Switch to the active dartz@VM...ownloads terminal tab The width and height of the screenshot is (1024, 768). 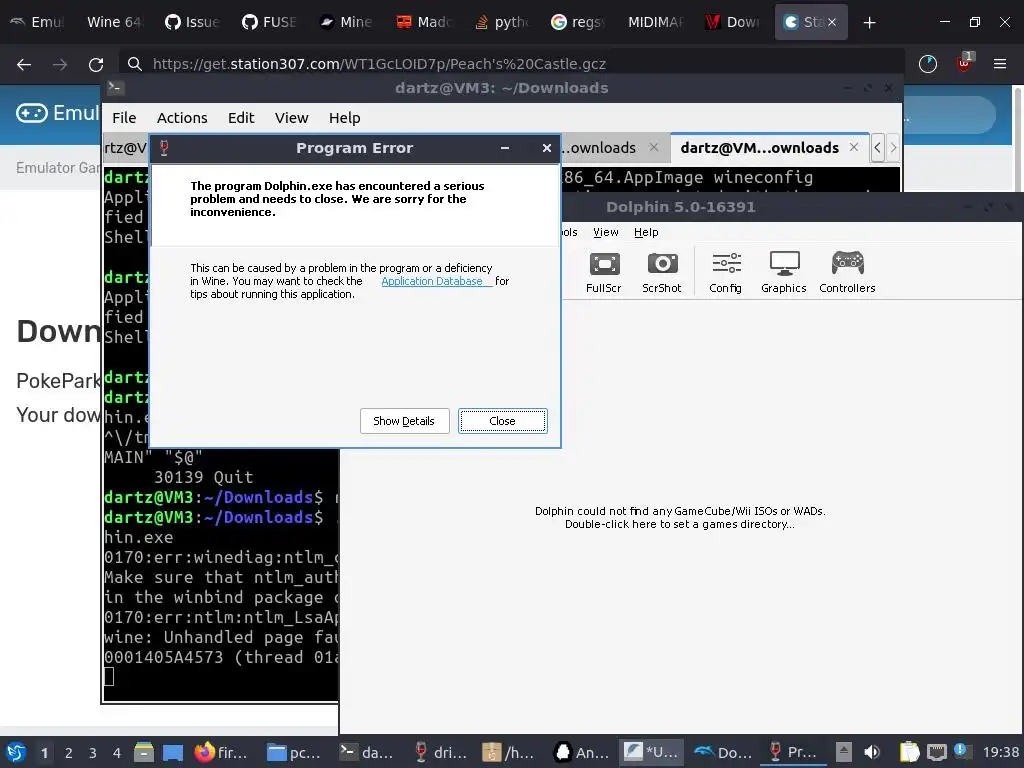click(x=759, y=148)
